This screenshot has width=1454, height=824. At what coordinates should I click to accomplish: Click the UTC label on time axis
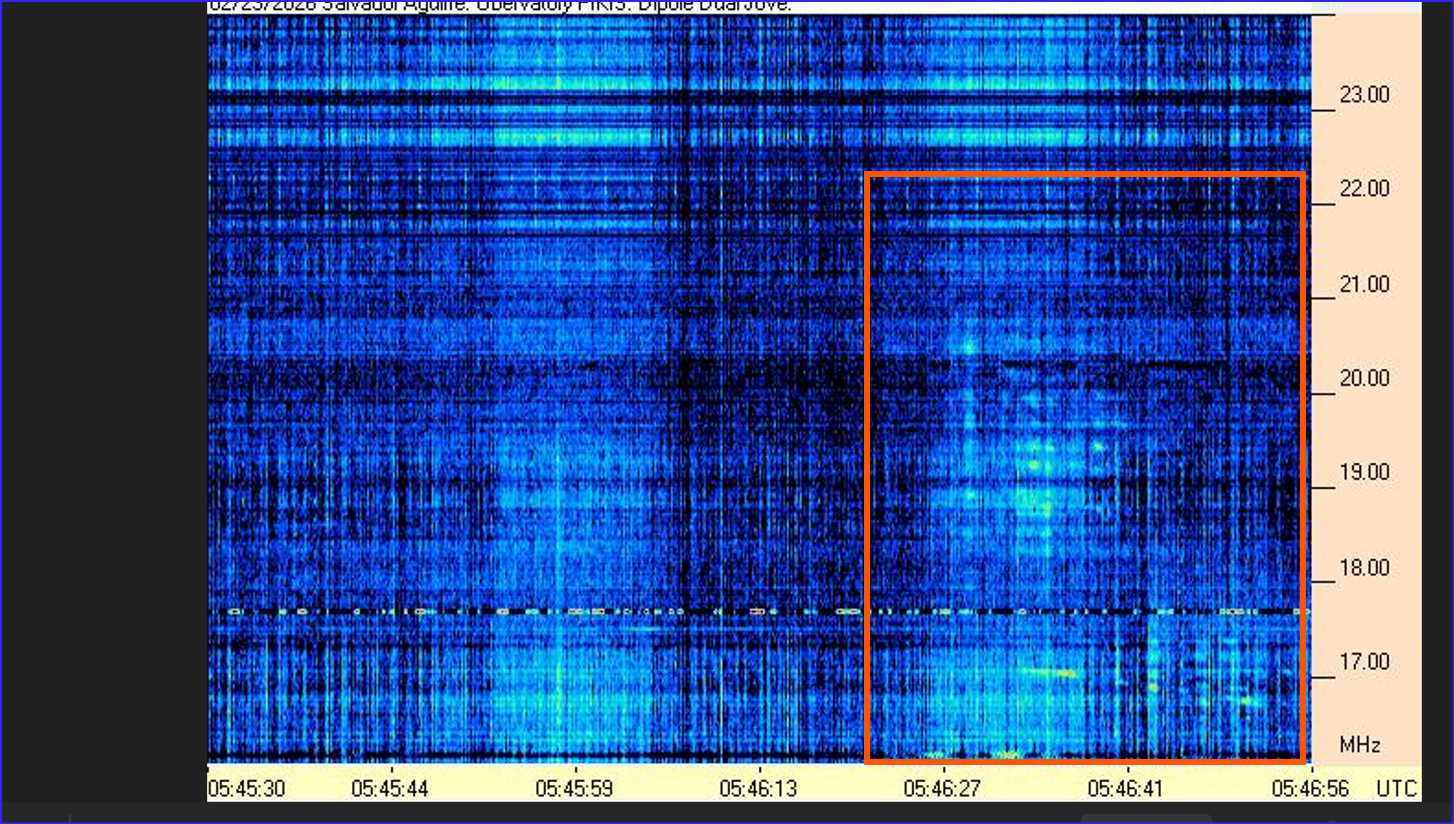coord(1397,789)
